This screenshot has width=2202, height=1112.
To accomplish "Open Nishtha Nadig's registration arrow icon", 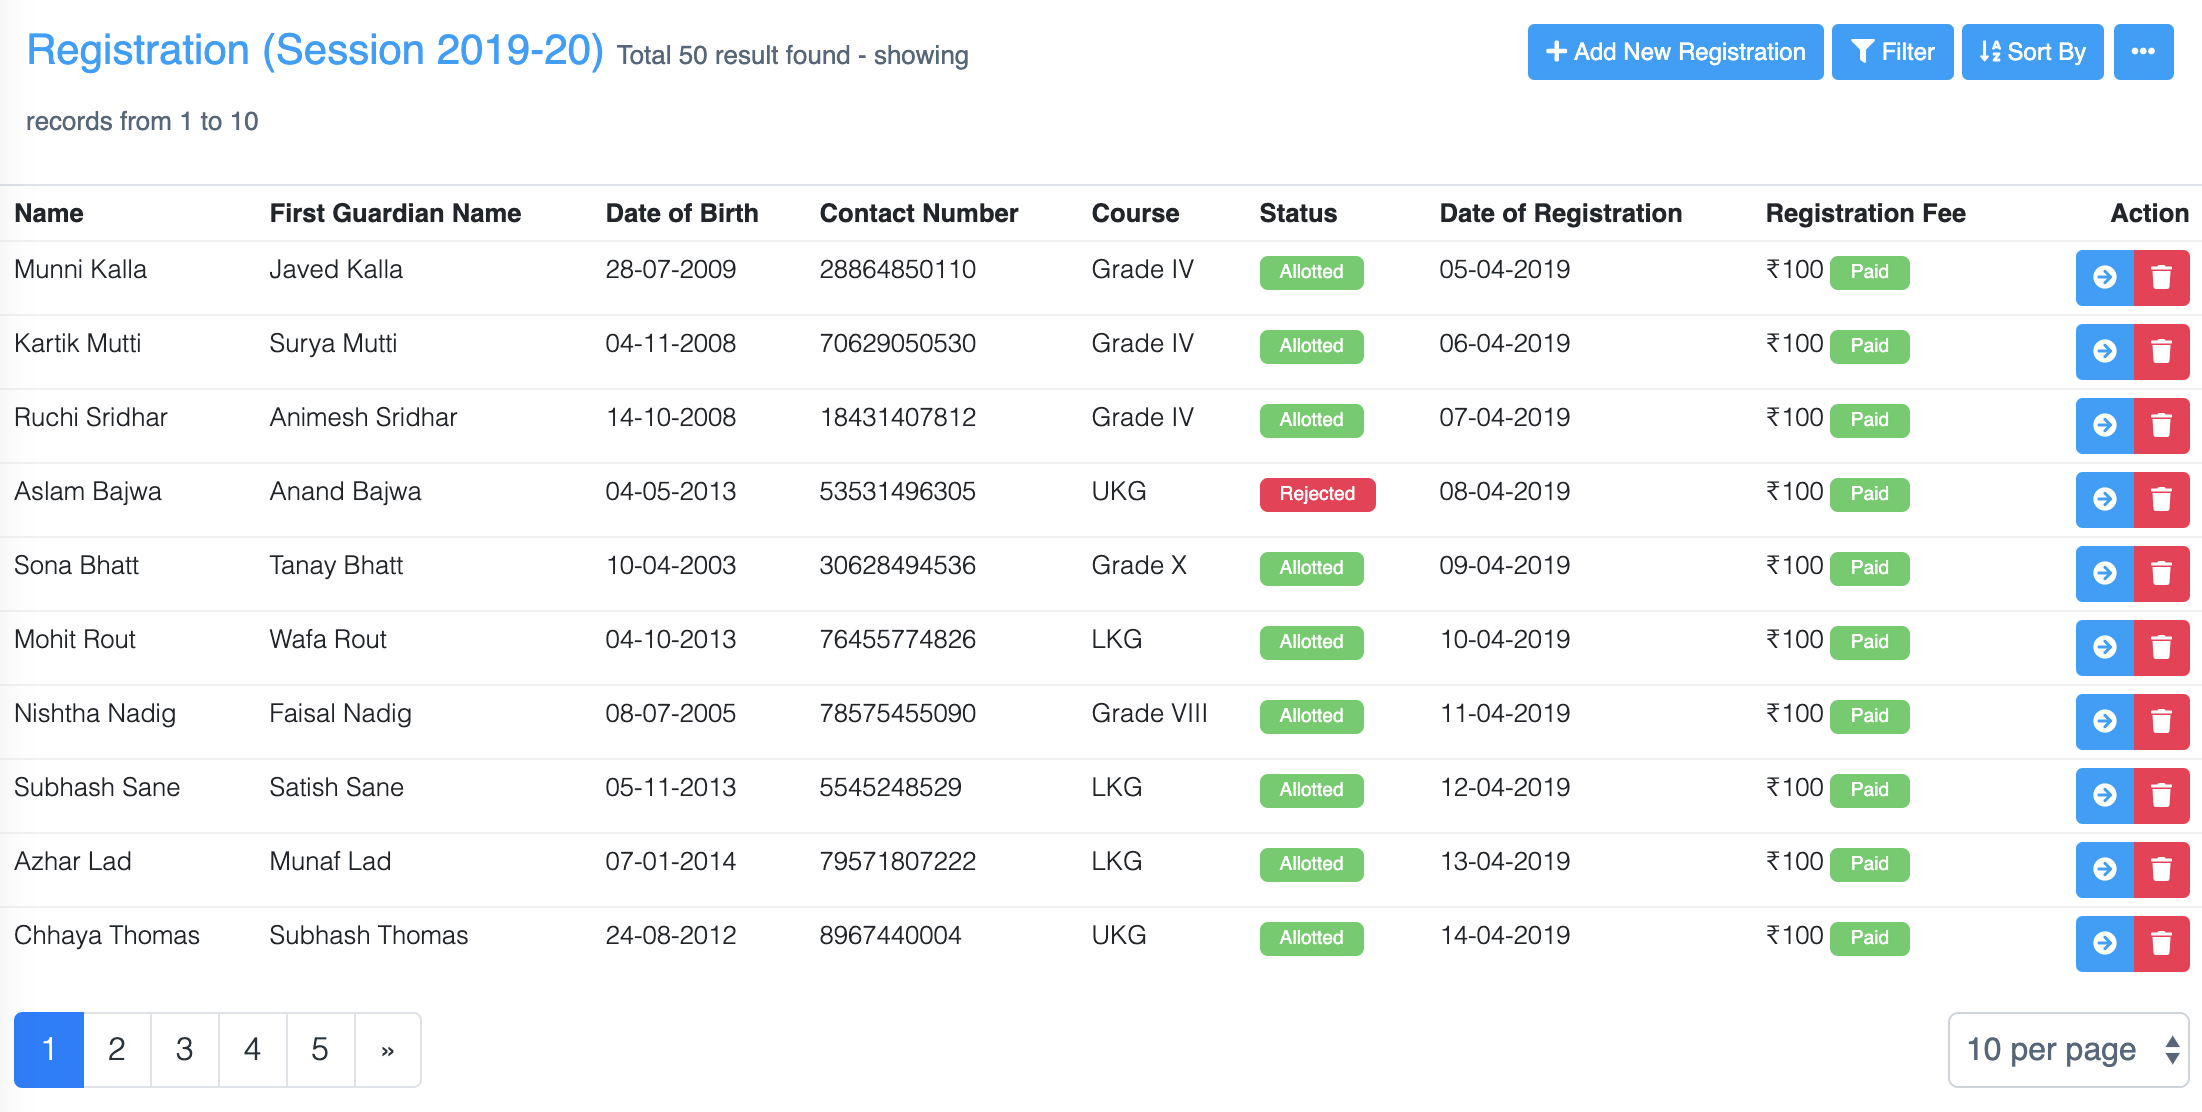I will coord(2104,722).
